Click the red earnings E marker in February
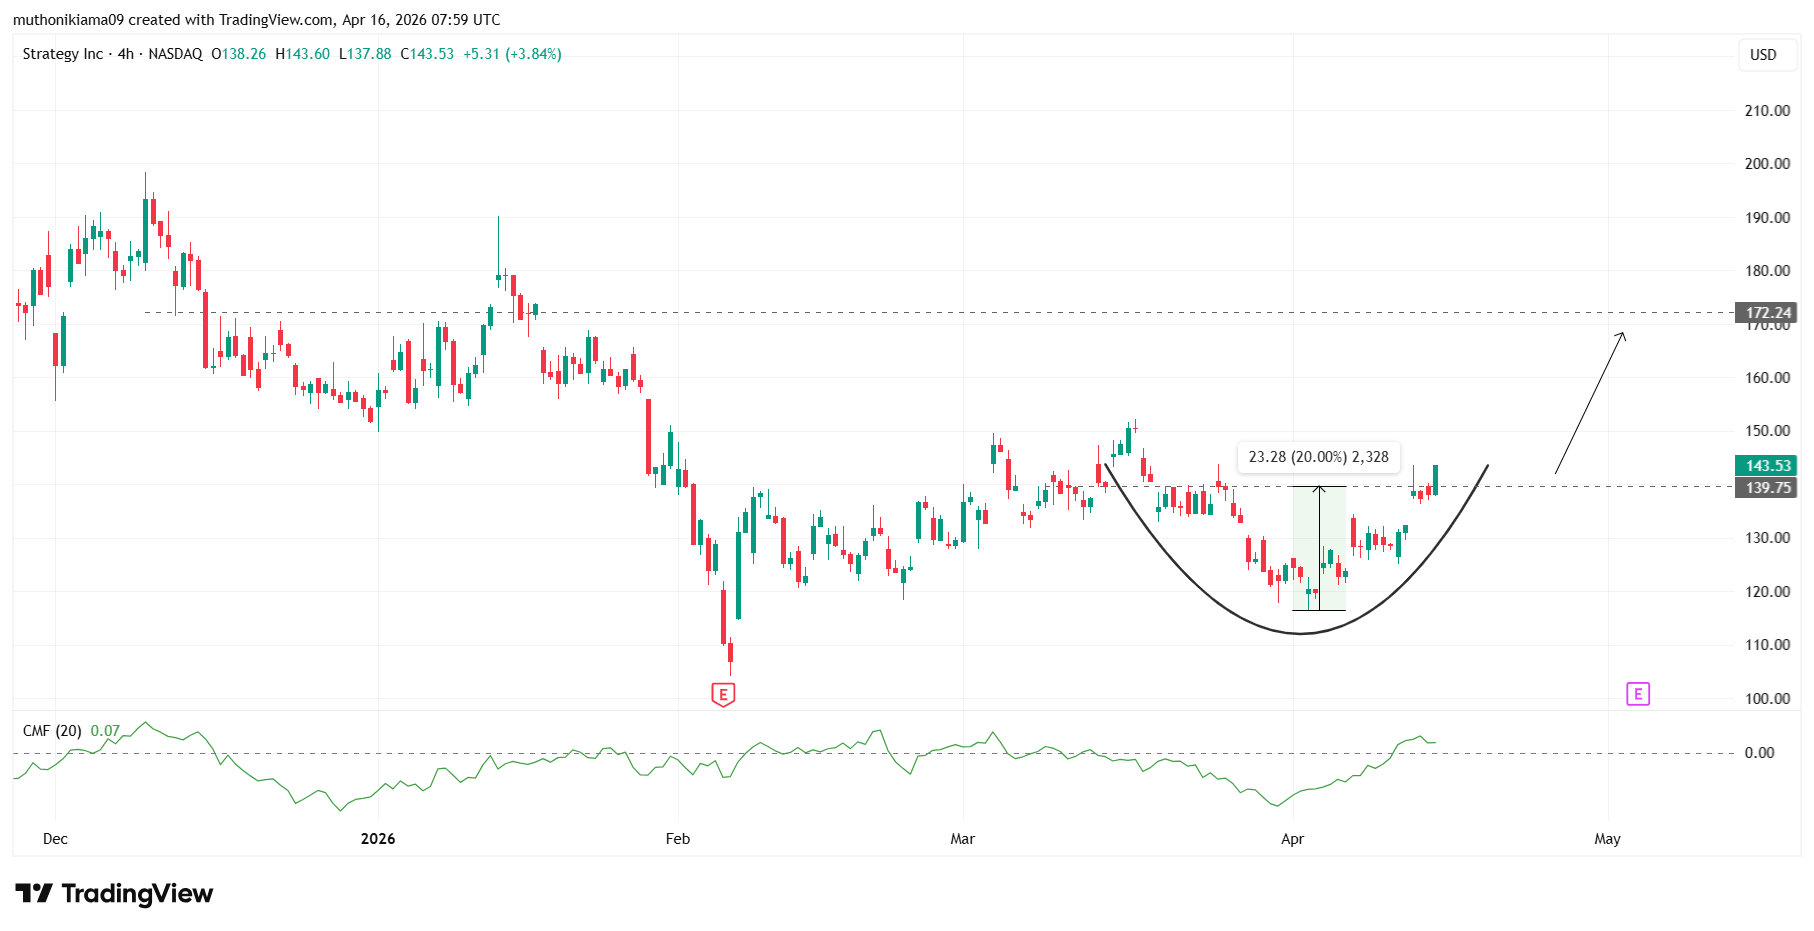 click(723, 694)
